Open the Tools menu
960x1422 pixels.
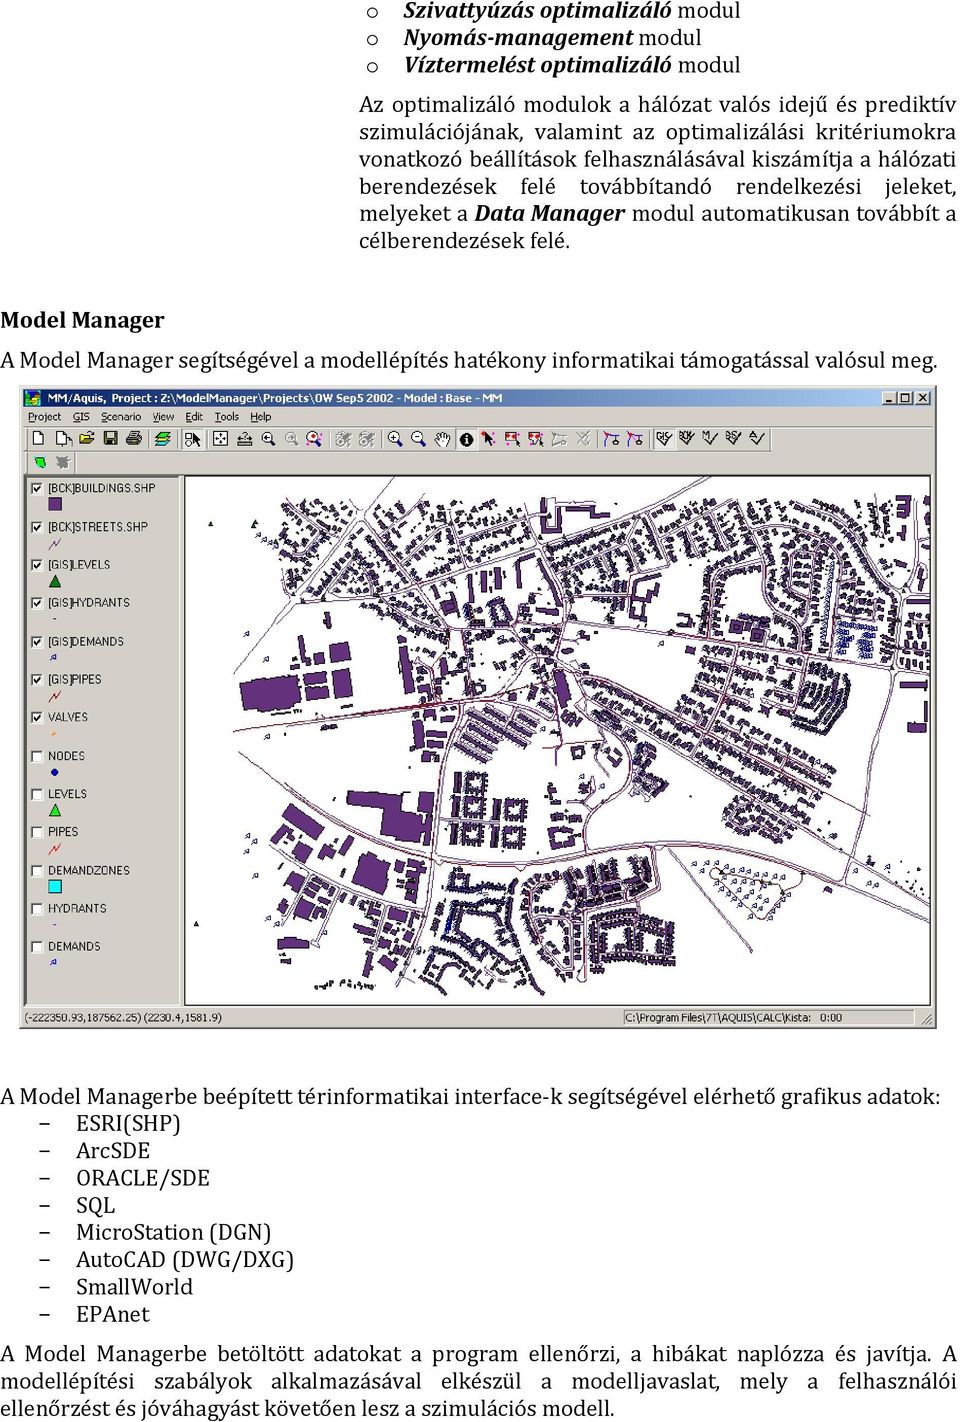click(x=227, y=417)
